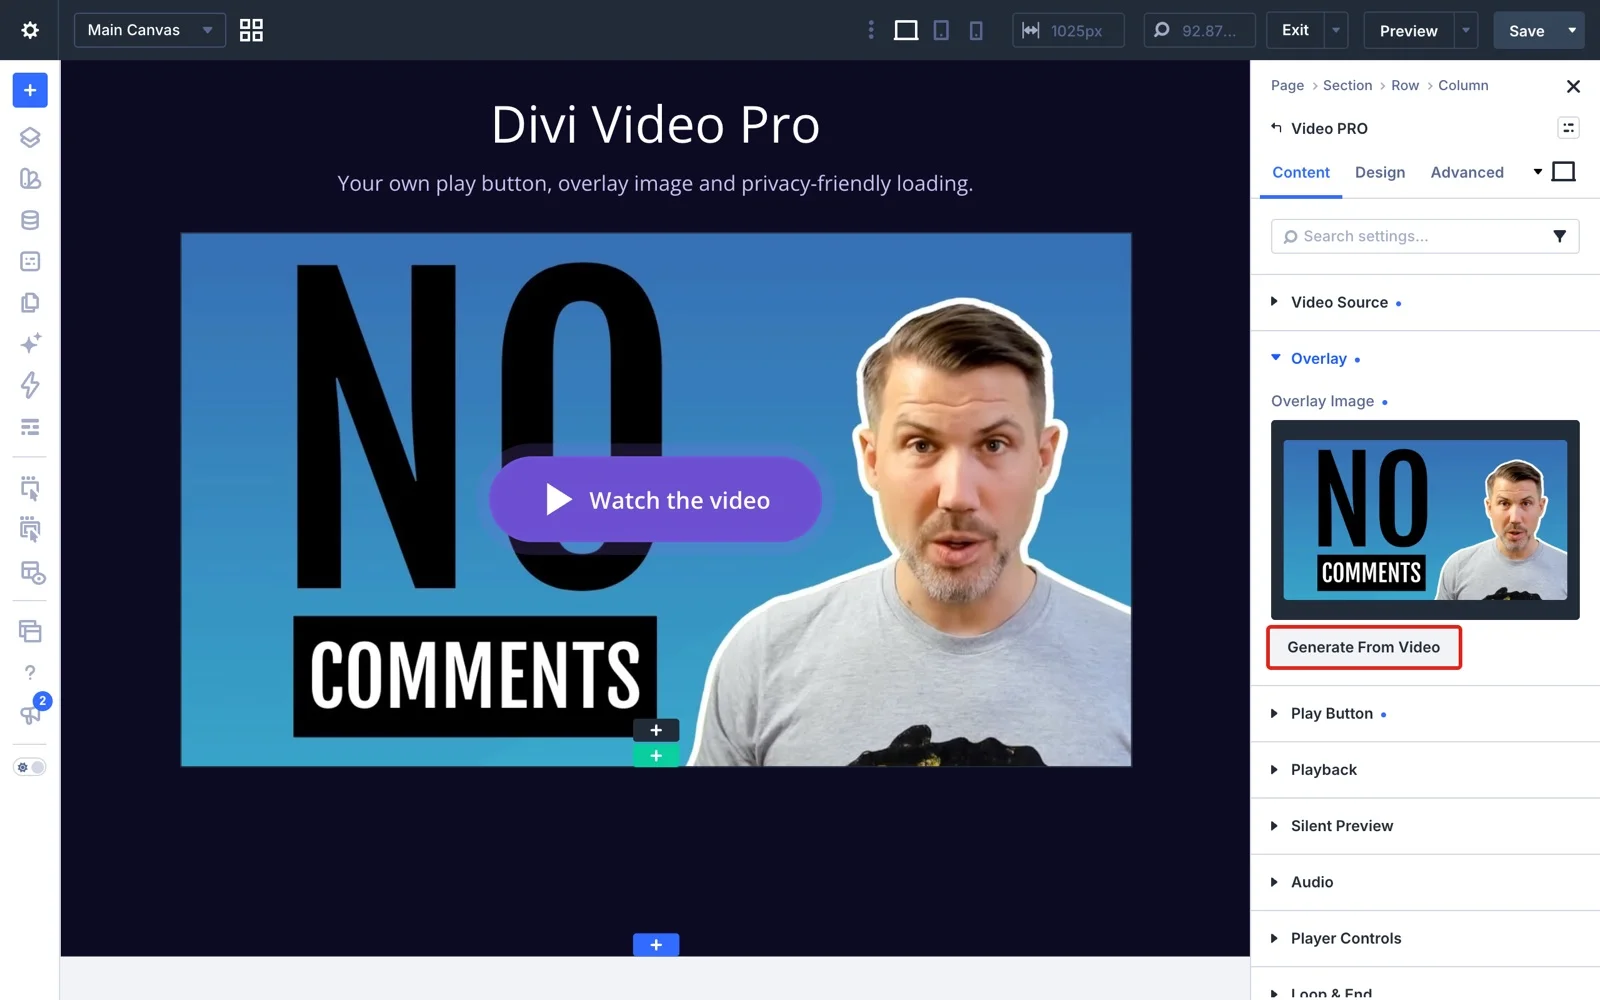
Task: Collapse the Overlay section
Action: click(1425, 358)
